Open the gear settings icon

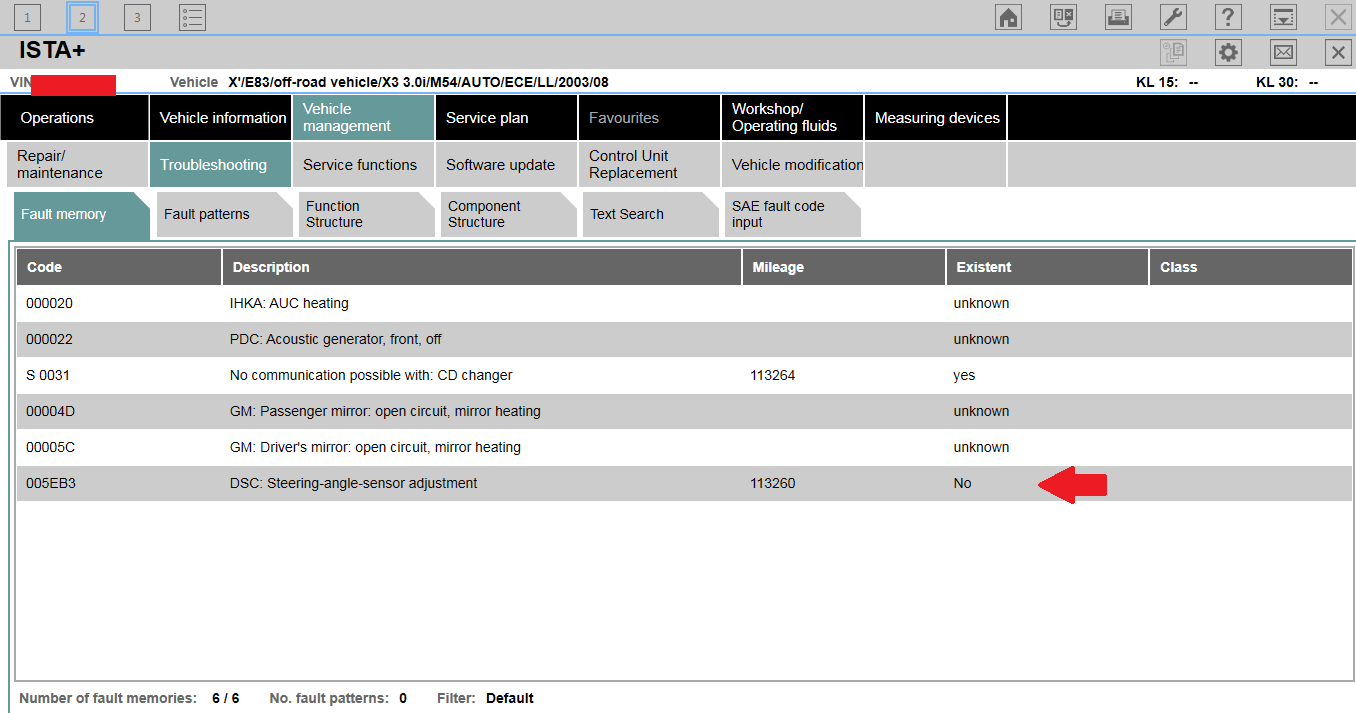[1228, 53]
